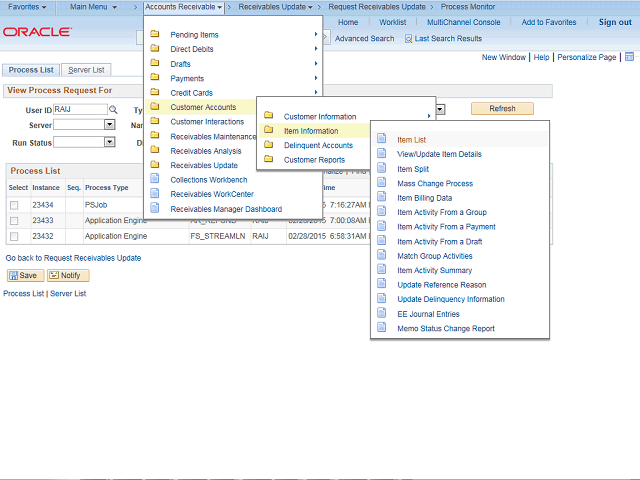640x480 pixels.
Task: Click the page icon beside Mass Change Process
Action: (382, 182)
